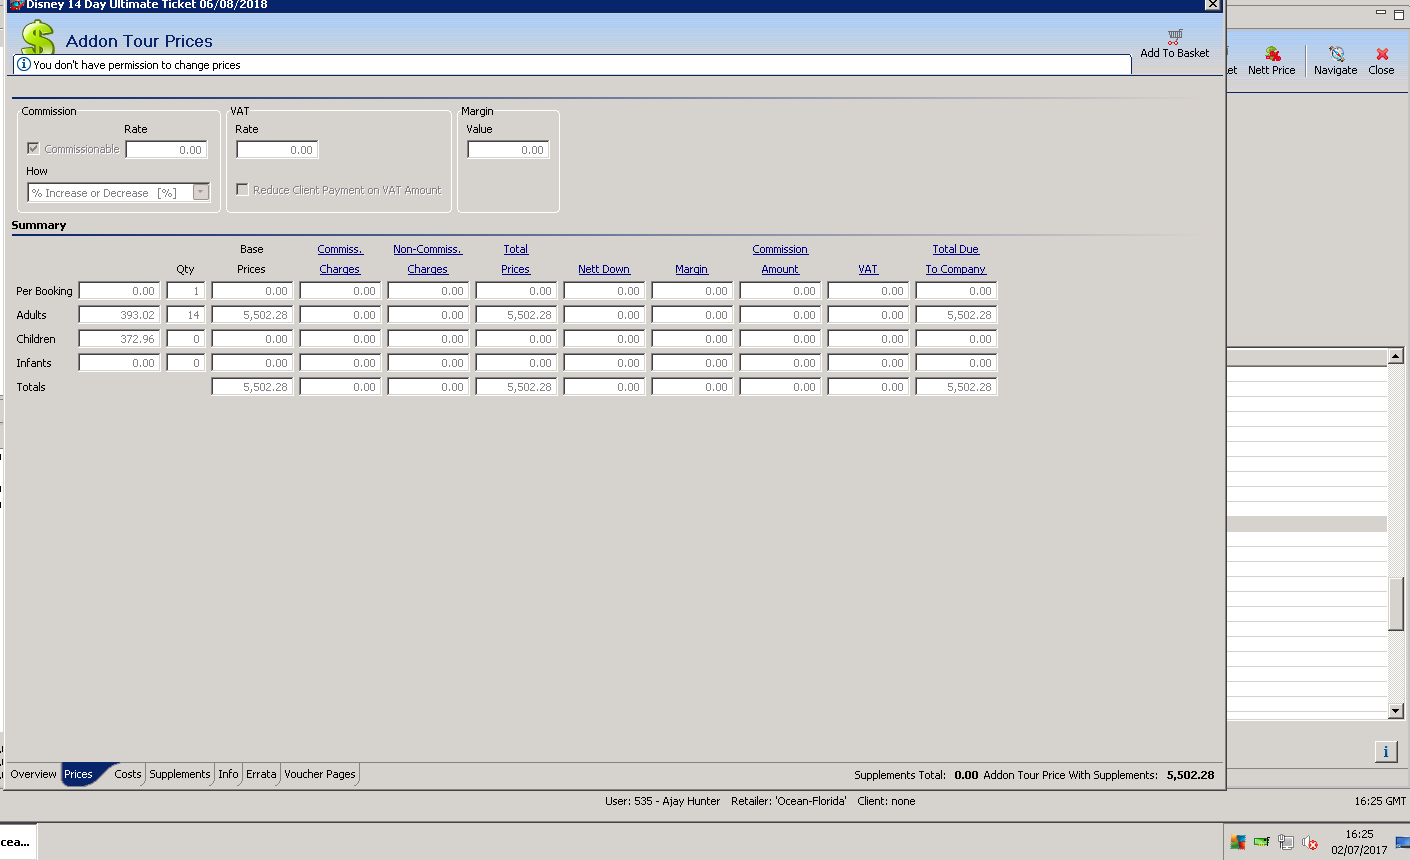This screenshot has height=860, width=1410.
Task: Switch to the Errata tab
Action: pos(261,774)
